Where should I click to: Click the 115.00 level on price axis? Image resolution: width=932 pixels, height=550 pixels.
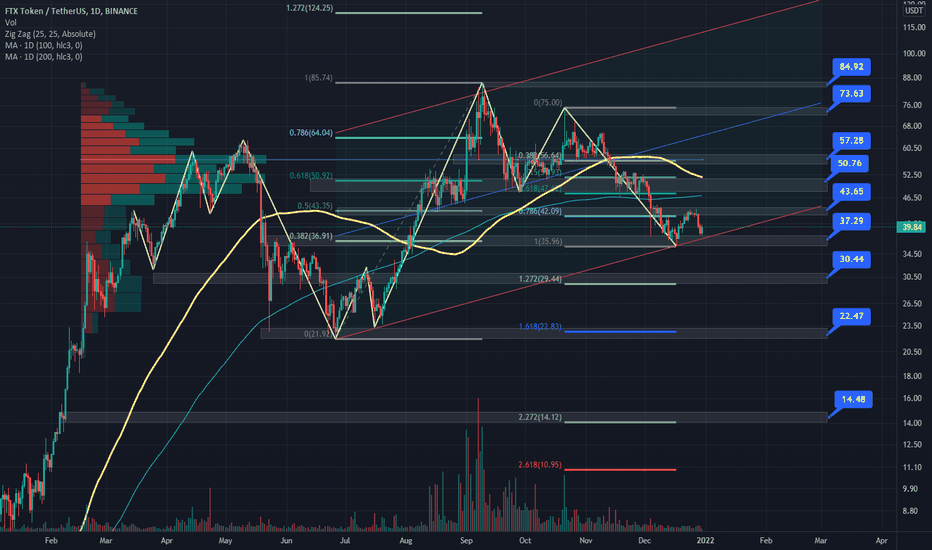(x=914, y=27)
